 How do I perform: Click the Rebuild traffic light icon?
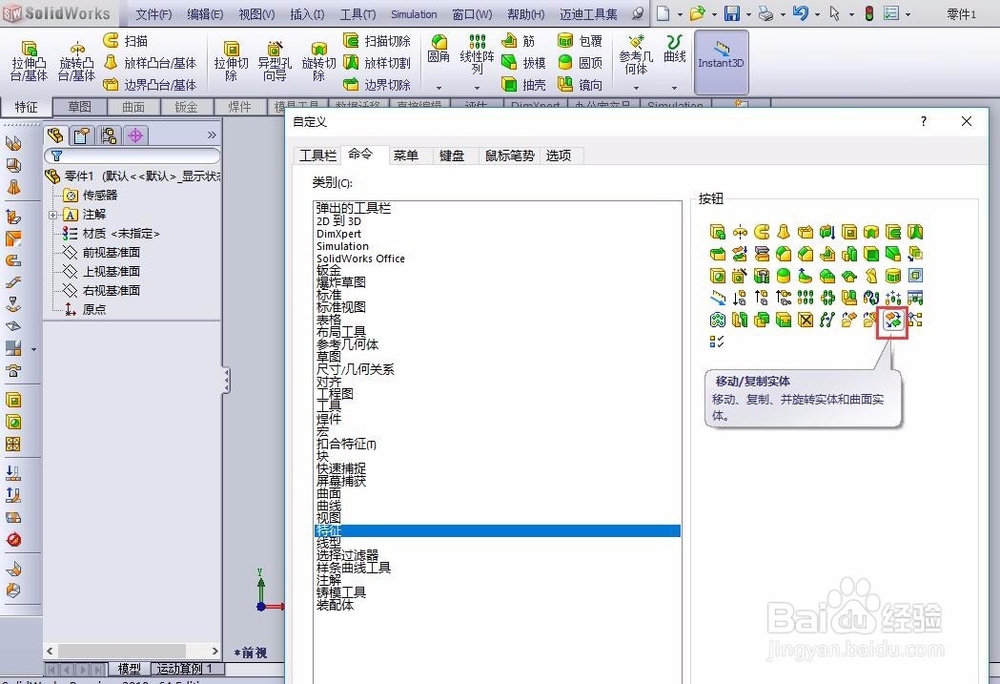869,13
